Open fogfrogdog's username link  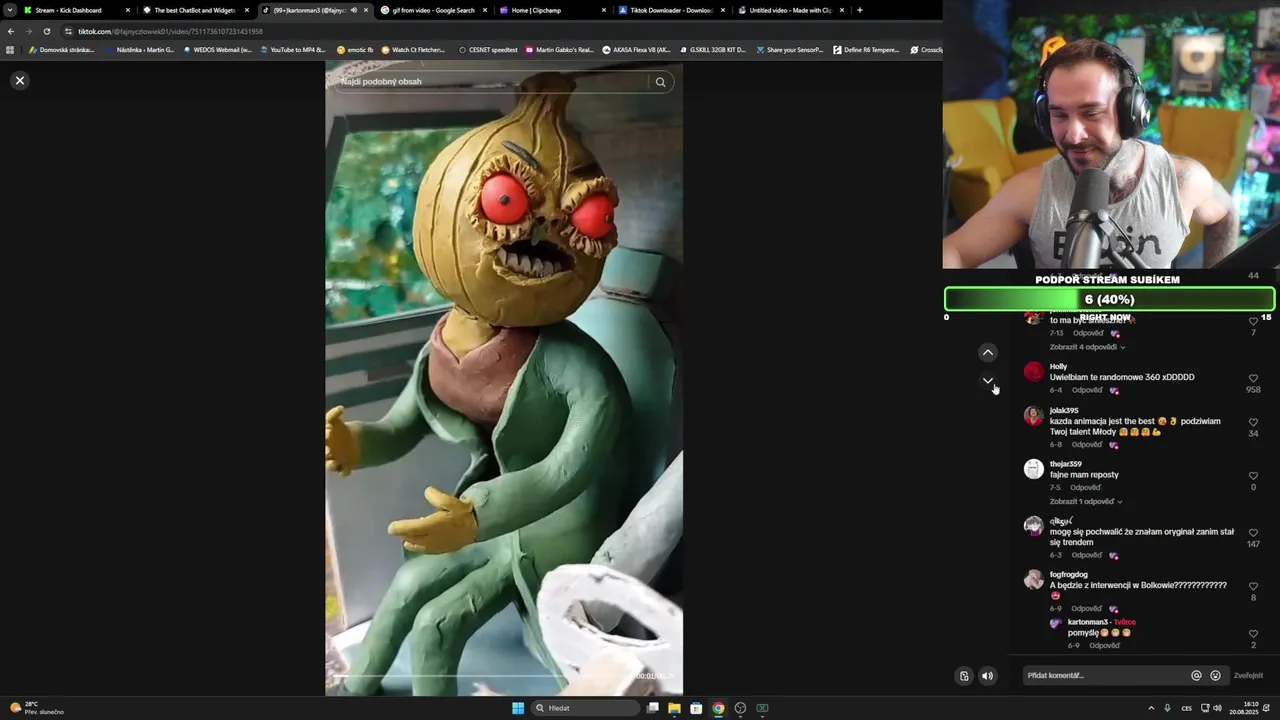pyautogui.click(x=1068, y=574)
